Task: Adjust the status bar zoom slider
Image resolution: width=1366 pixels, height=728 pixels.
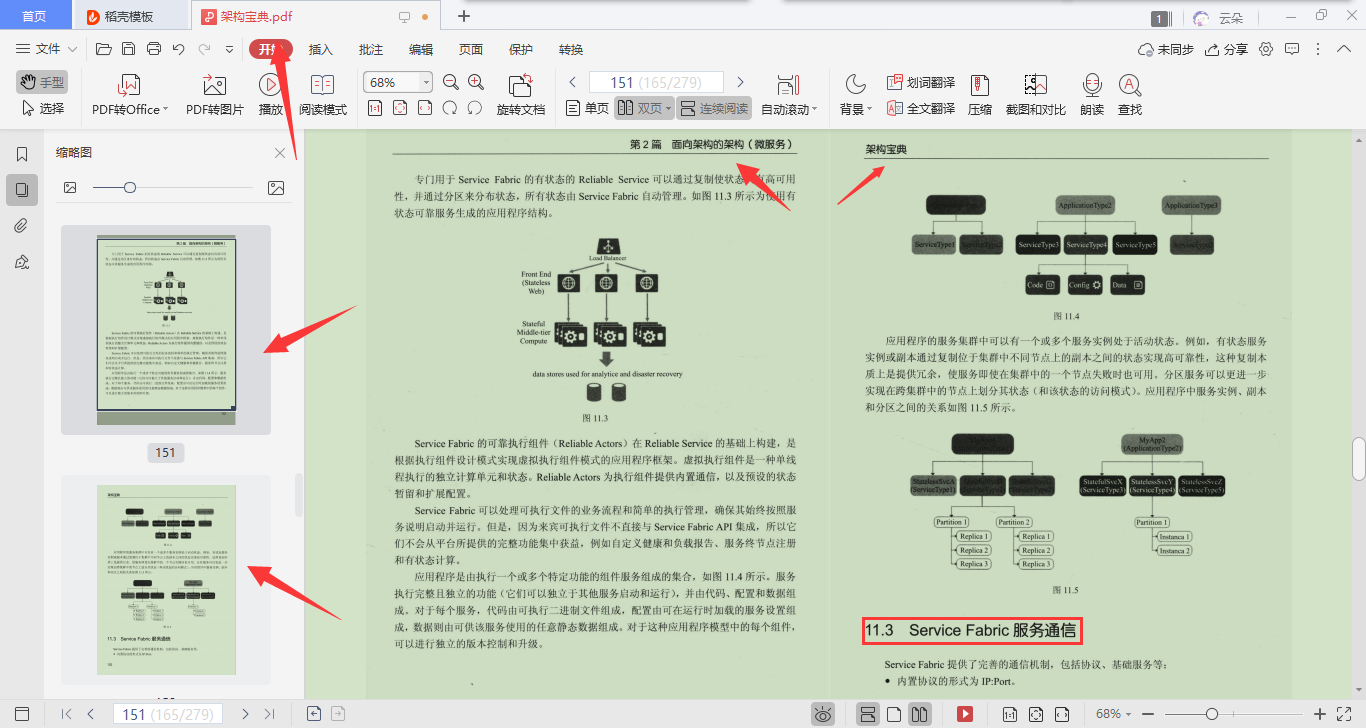Action: [x=1212, y=714]
